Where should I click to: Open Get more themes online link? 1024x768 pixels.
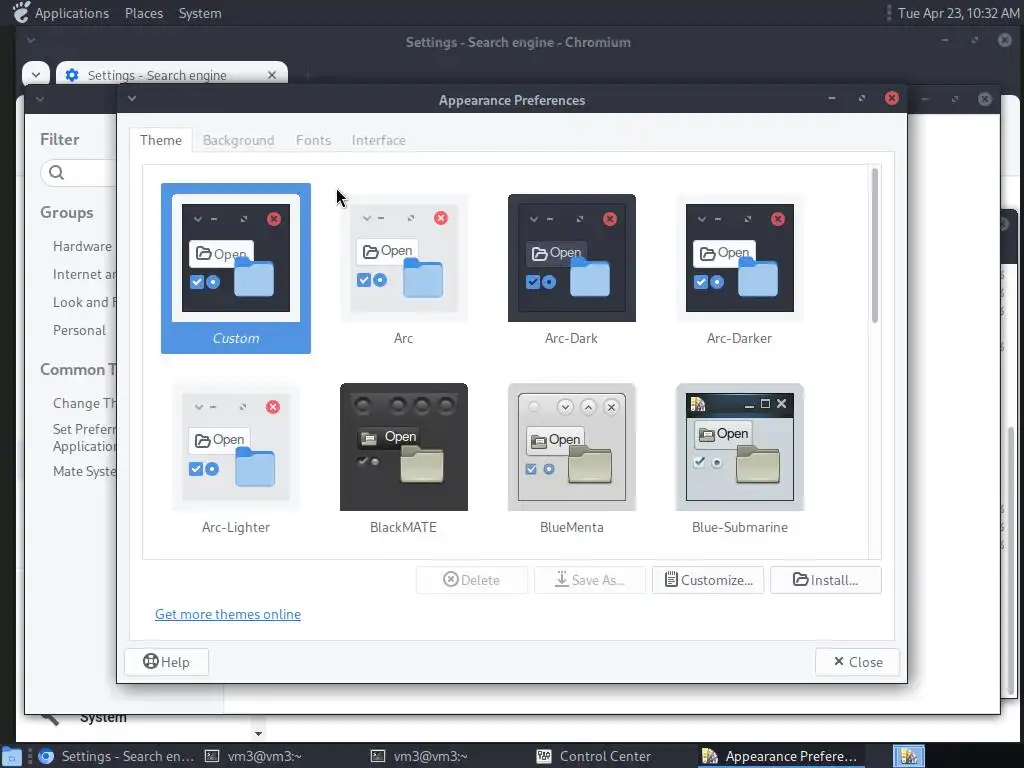point(228,614)
